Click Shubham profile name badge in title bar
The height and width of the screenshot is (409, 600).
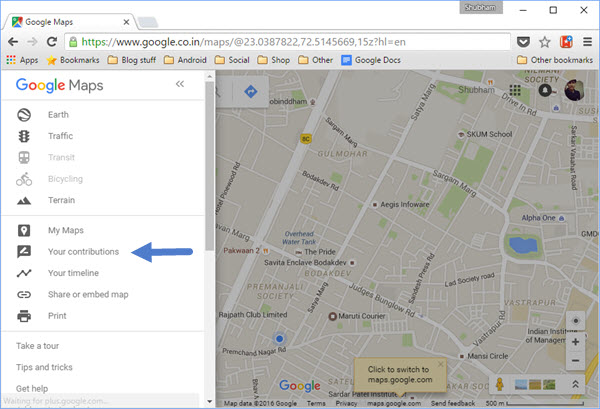481,8
